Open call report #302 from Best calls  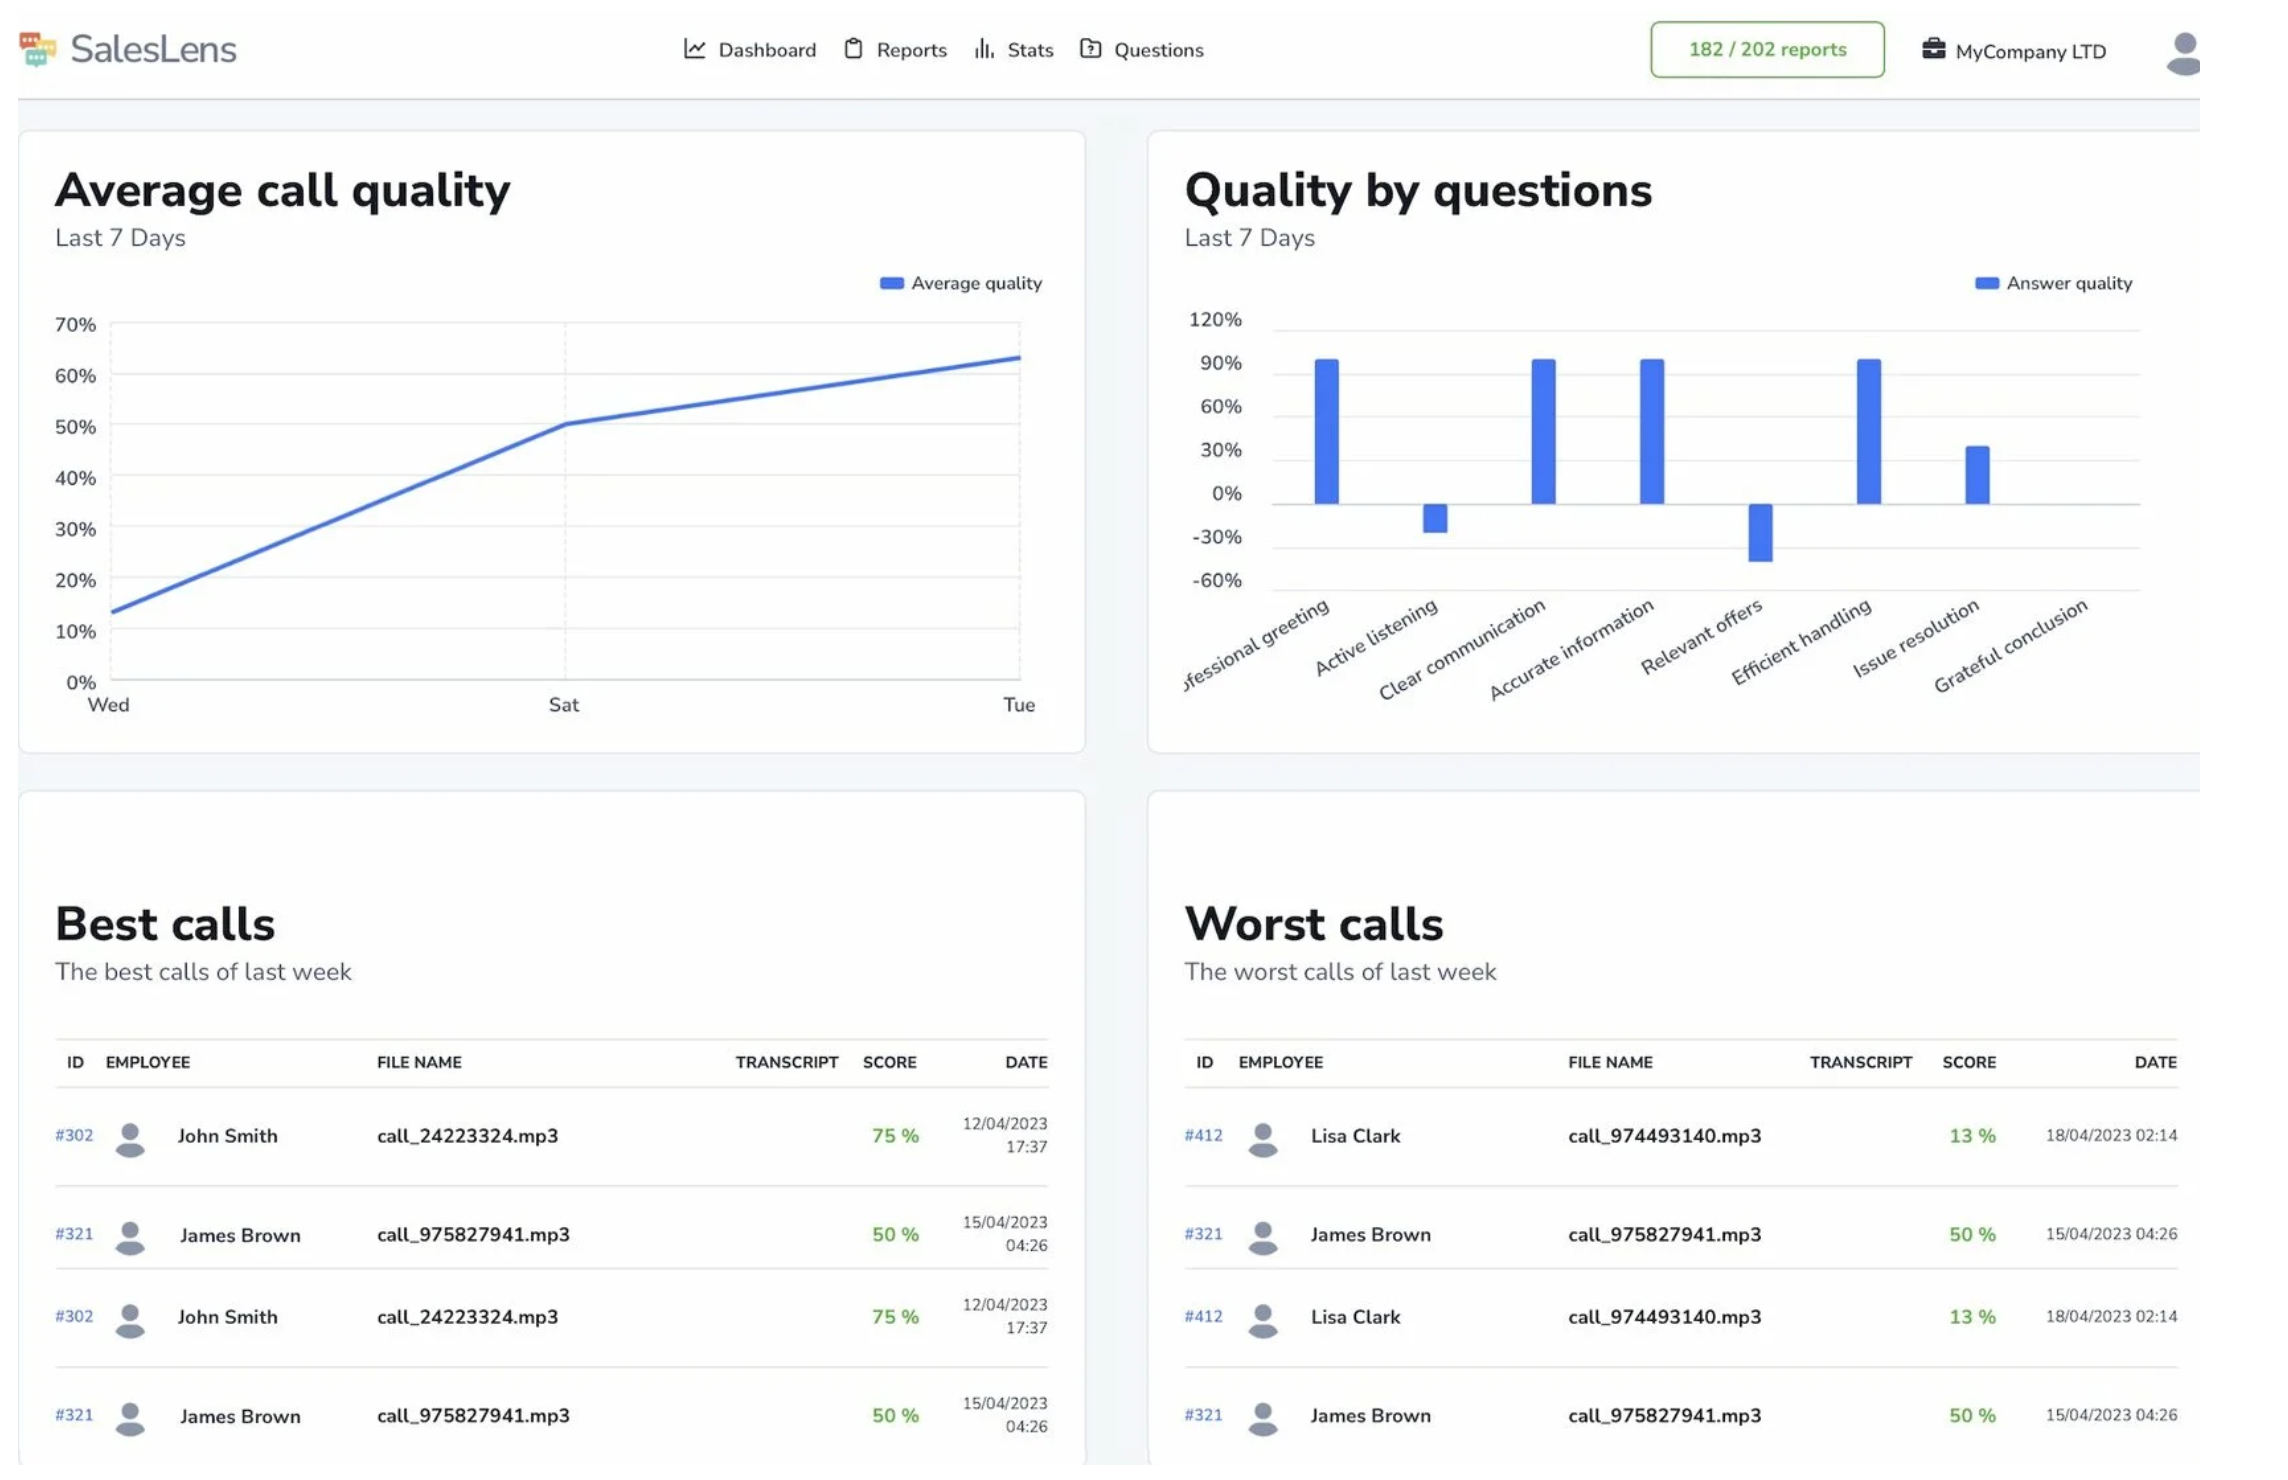click(74, 1135)
